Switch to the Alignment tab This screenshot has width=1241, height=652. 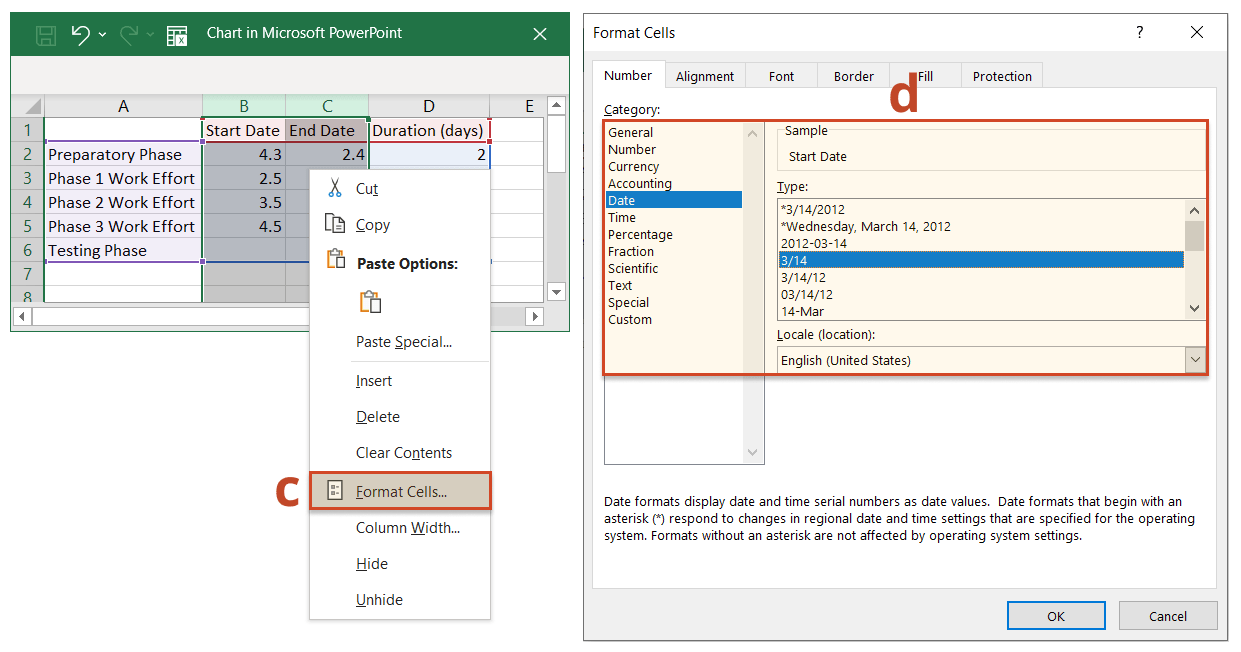[x=705, y=75]
